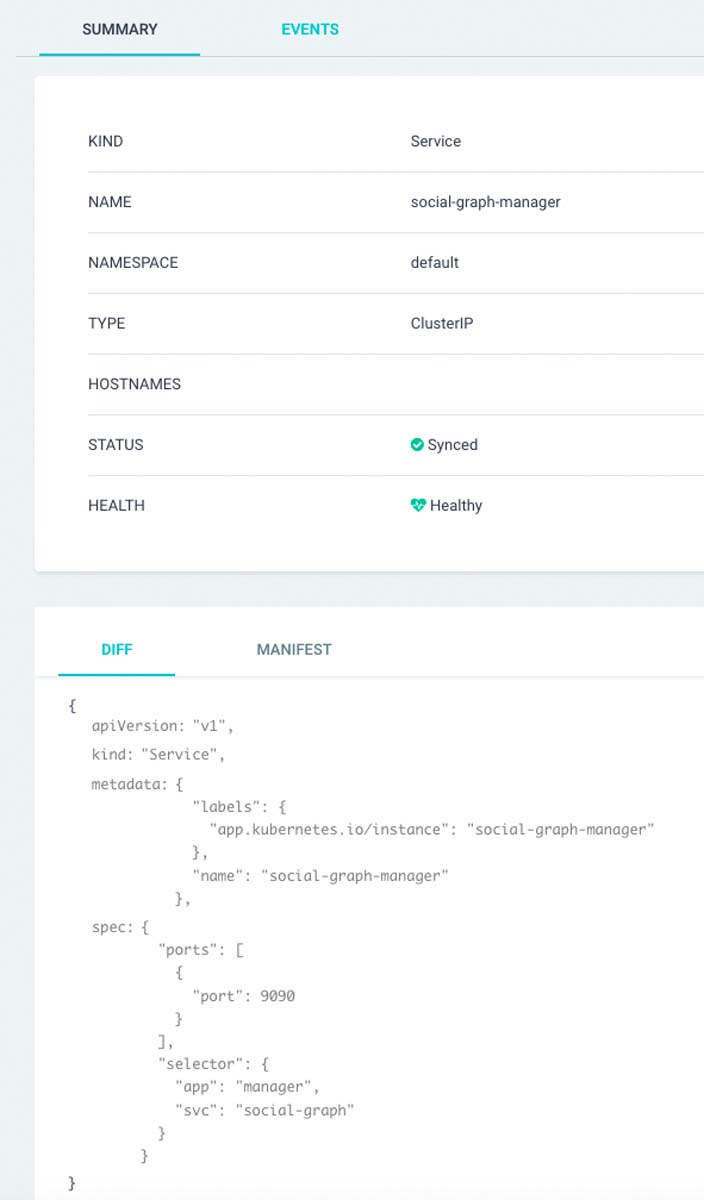Click the port 9090 line
This screenshot has height=1200, width=704.
click(243, 996)
